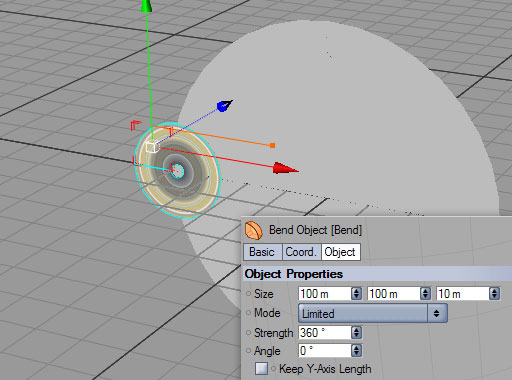The image size is (512, 380).
Task: Click the stepper of the first Size field
Action: (356, 294)
